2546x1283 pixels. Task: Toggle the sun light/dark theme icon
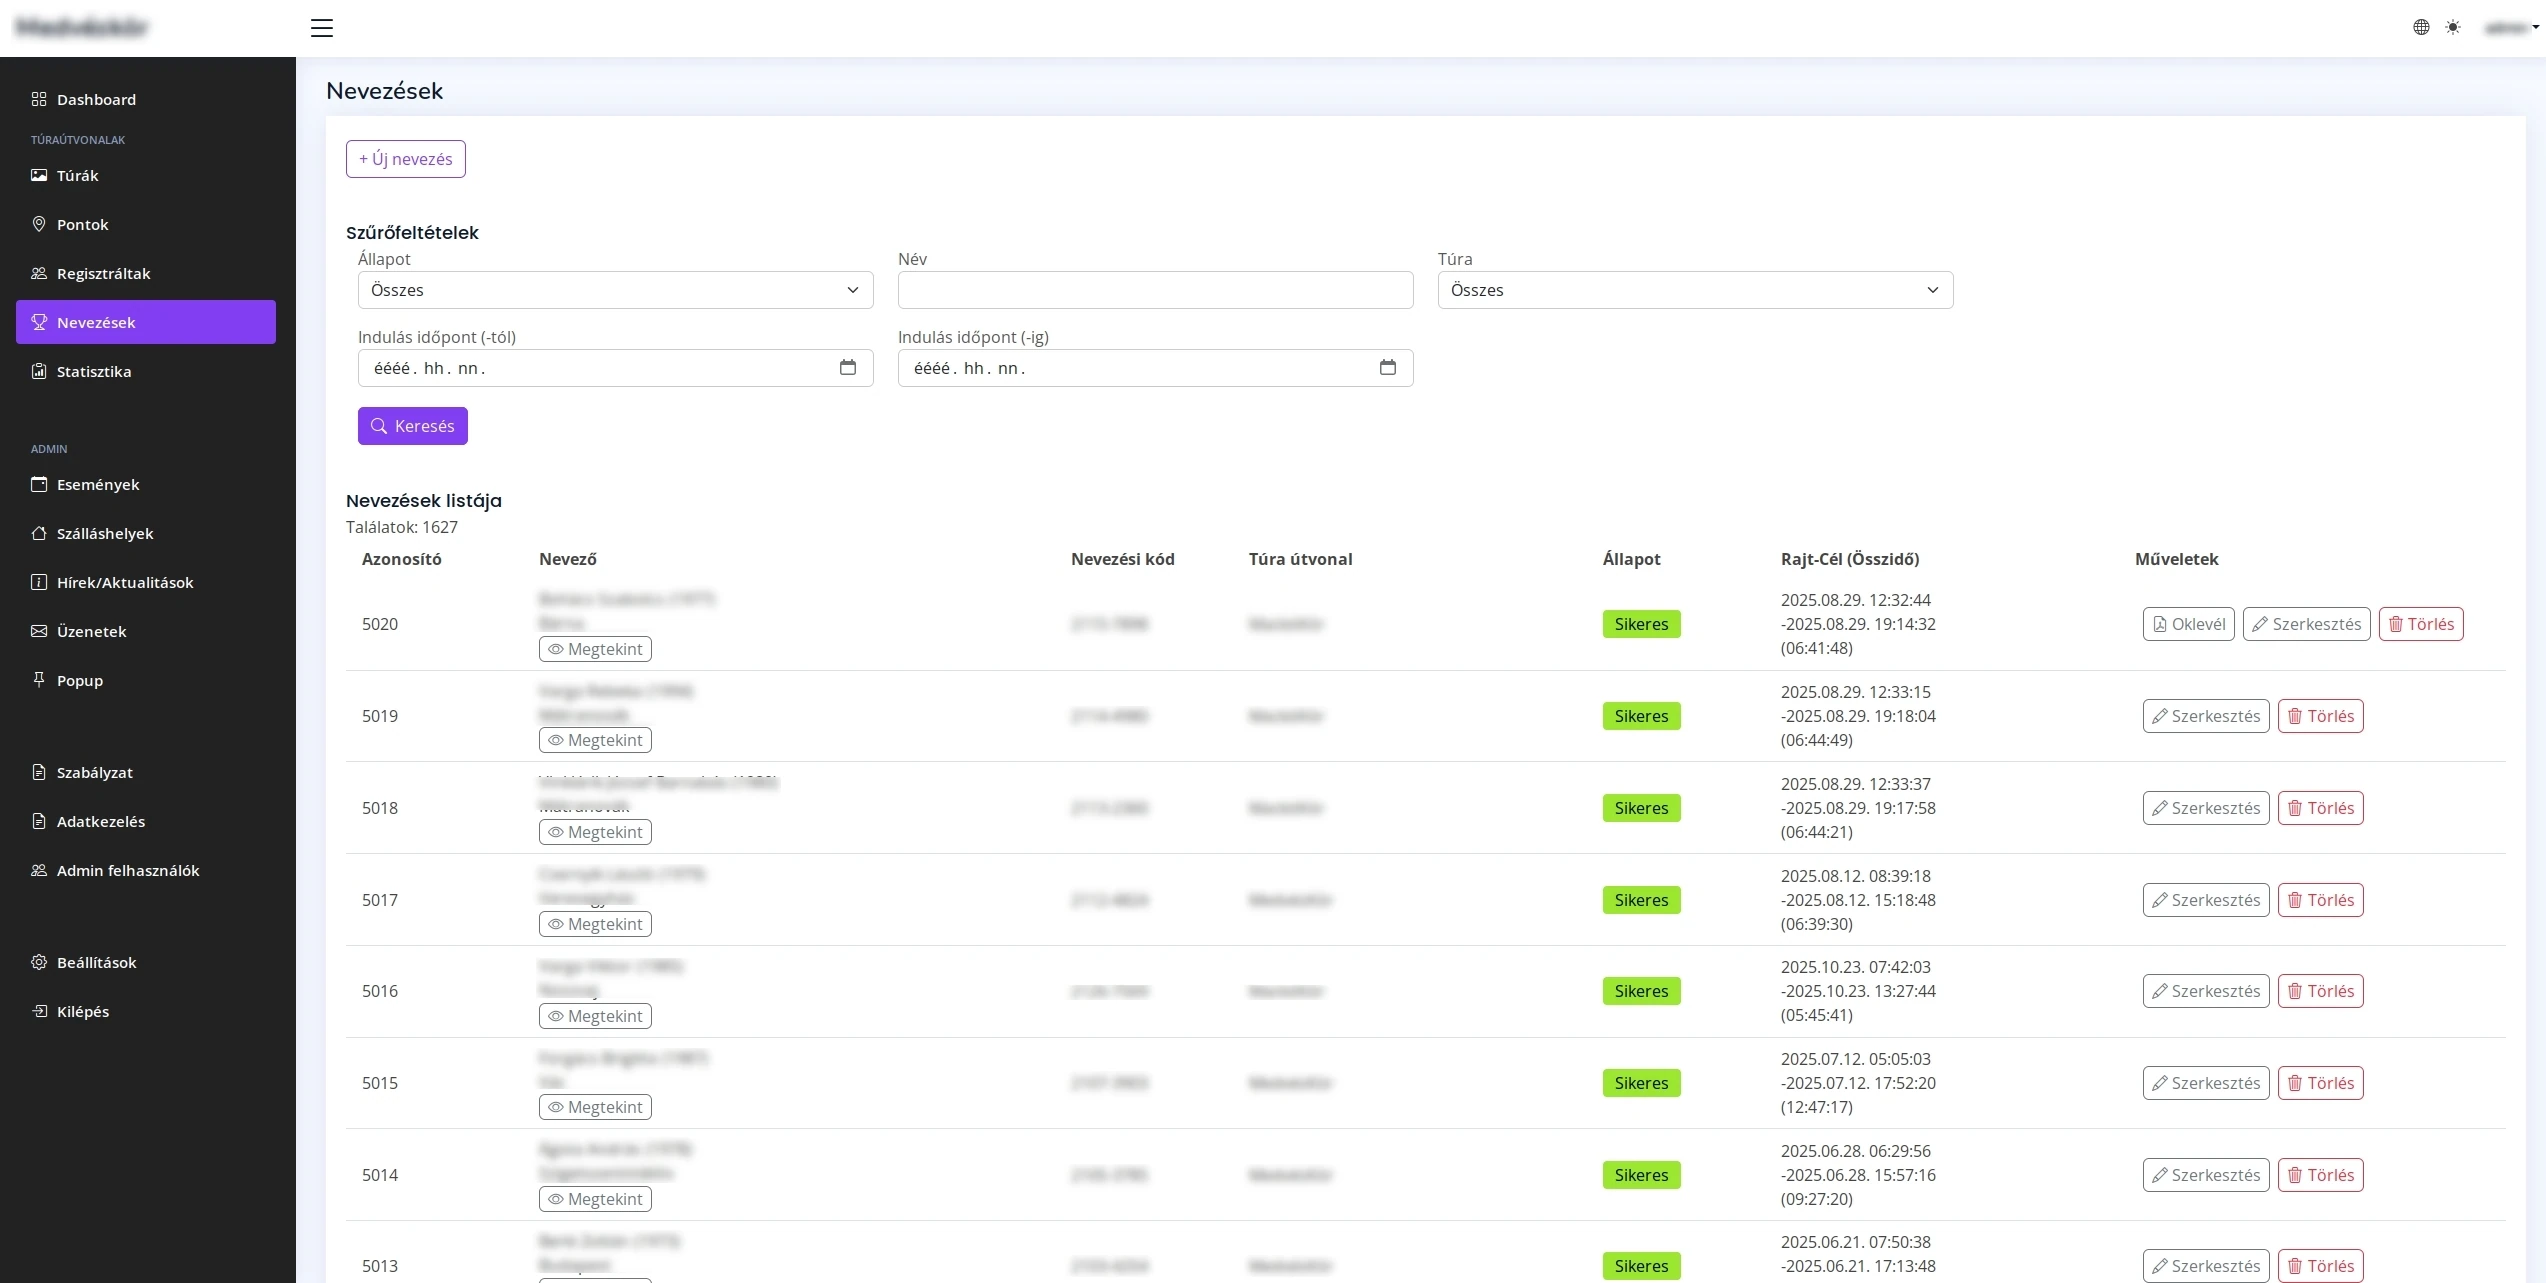click(2453, 28)
